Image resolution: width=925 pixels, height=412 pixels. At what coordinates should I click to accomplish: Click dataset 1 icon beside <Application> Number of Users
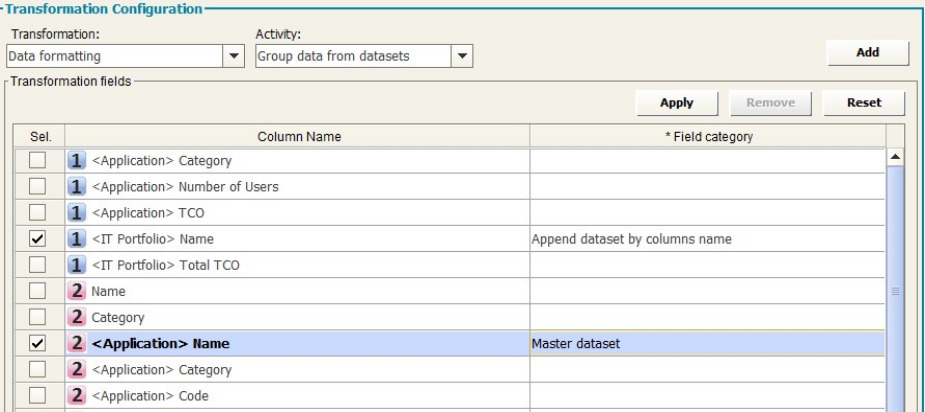pos(78,186)
